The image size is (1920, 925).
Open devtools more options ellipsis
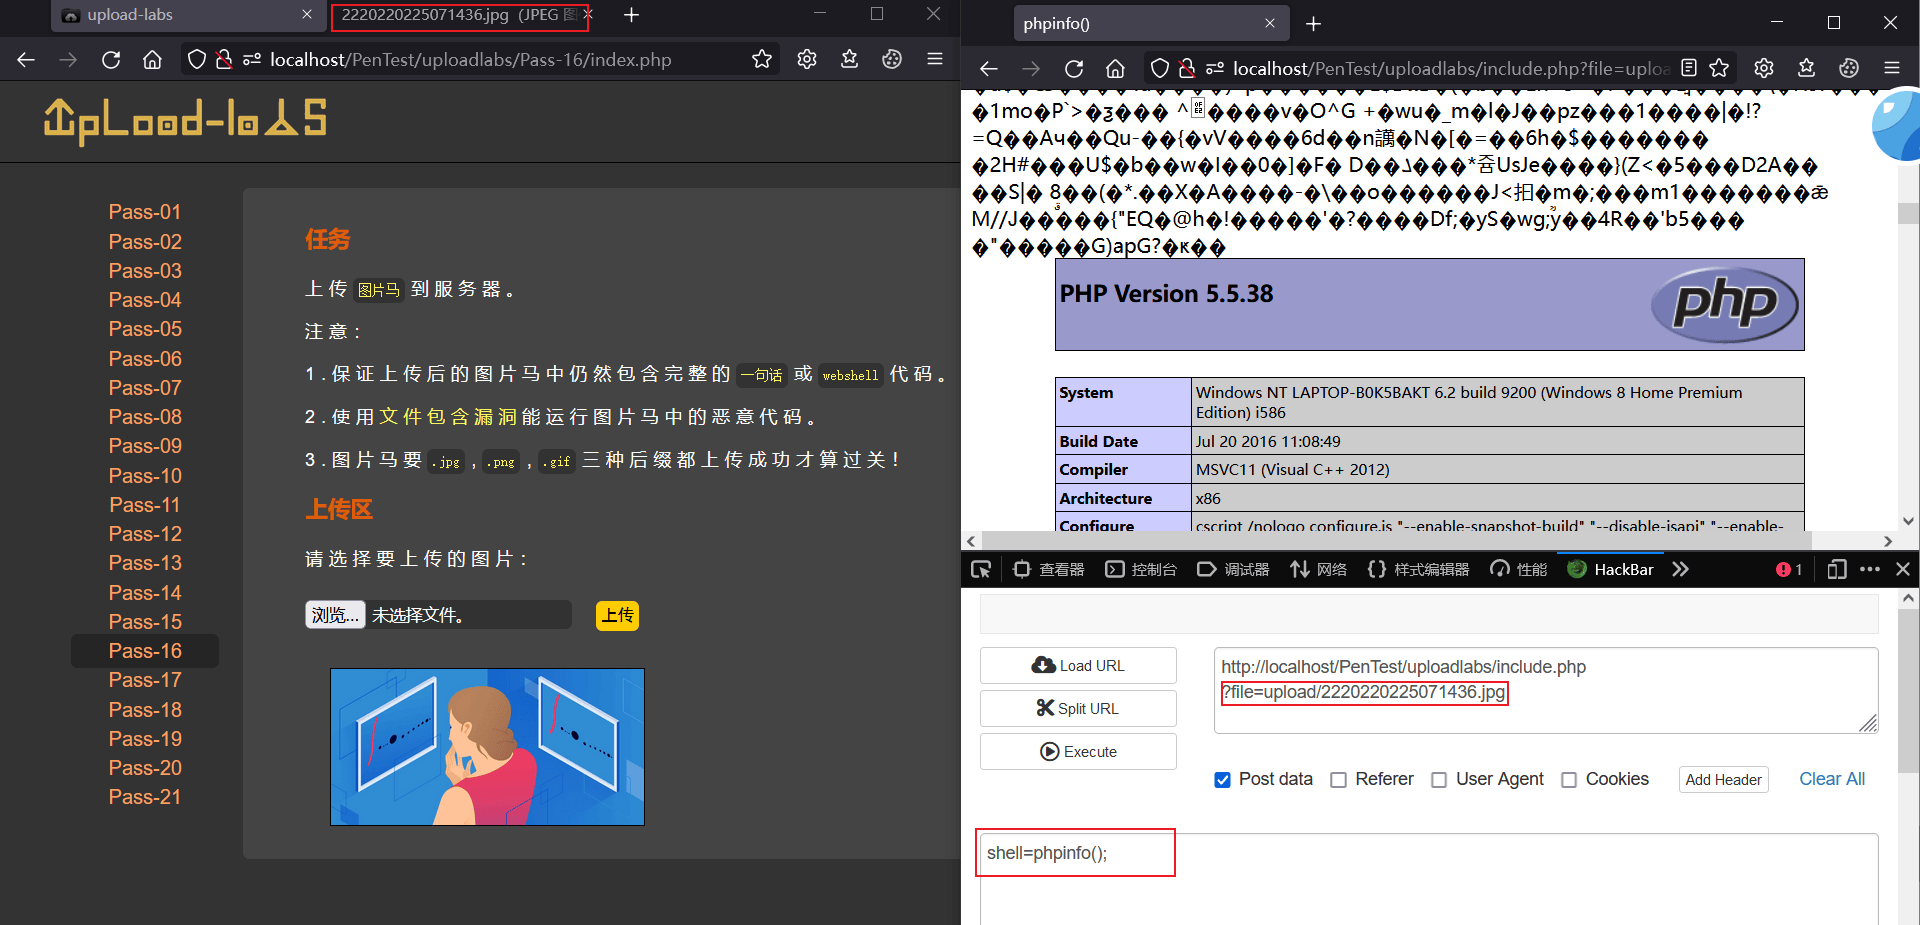click(x=1870, y=569)
